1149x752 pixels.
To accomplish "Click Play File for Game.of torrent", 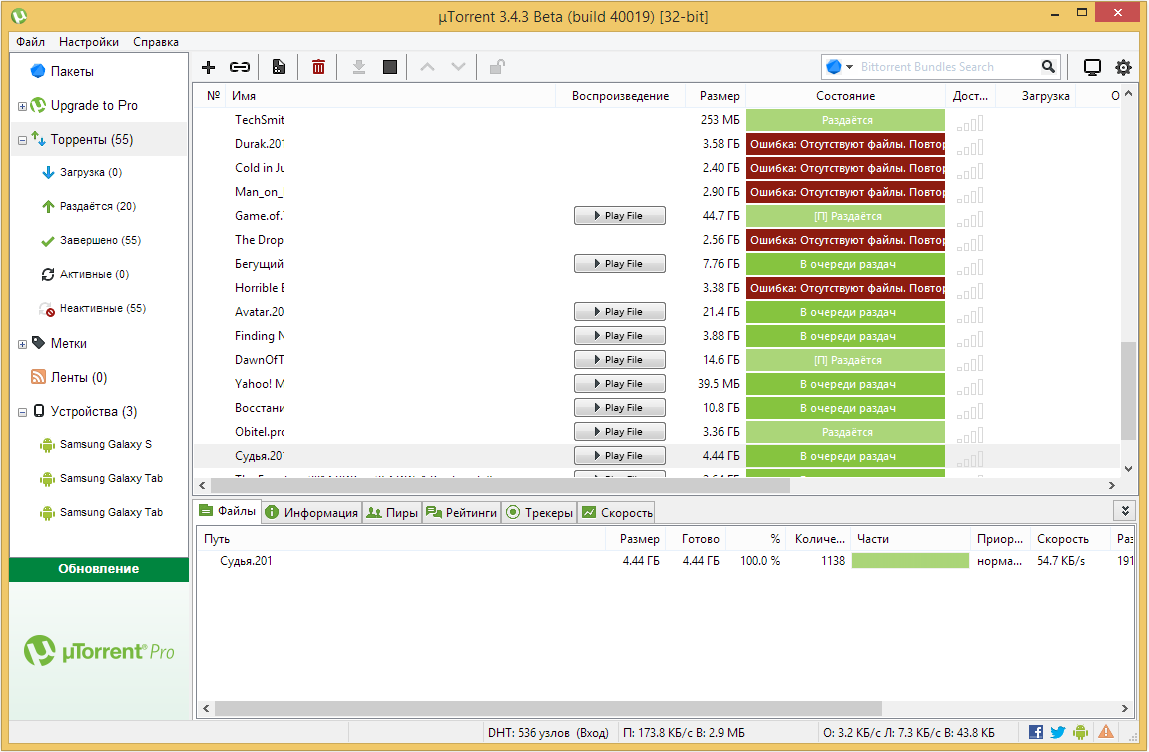I will (x=620, y=215).
